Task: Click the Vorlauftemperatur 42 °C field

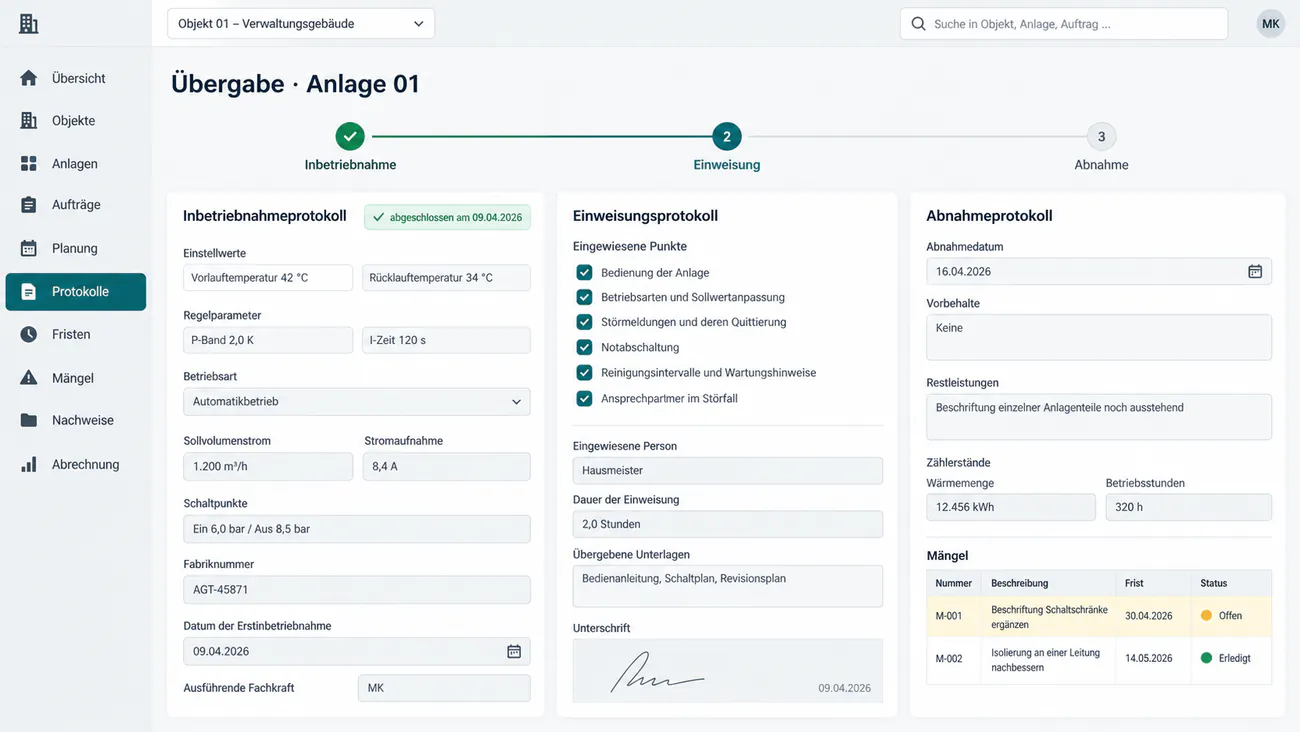Action: point(268,277)
